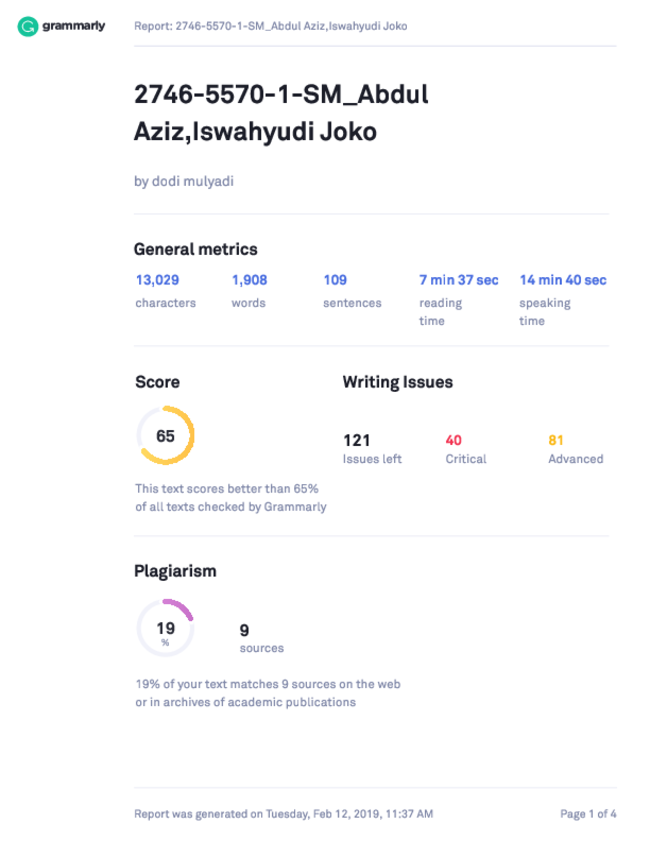Click the grammarly wordmark text

[x=74, y=25]
